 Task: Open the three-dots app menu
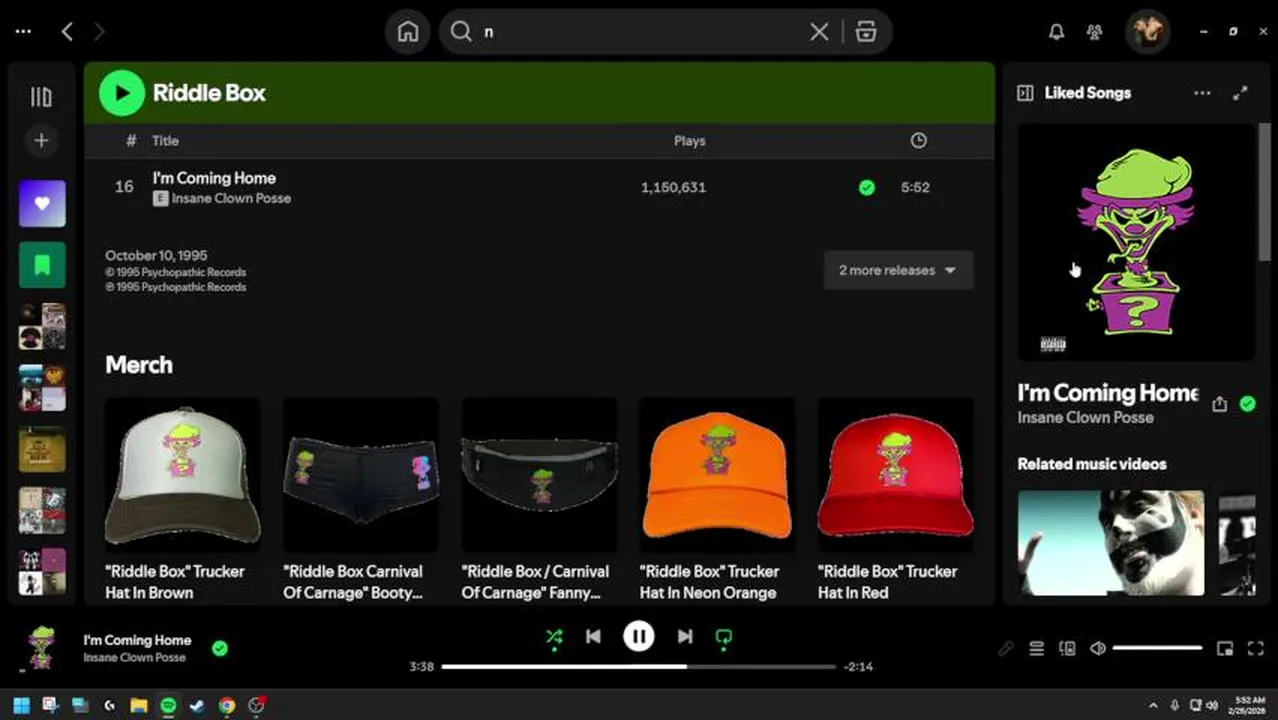(x=23, y=32)
